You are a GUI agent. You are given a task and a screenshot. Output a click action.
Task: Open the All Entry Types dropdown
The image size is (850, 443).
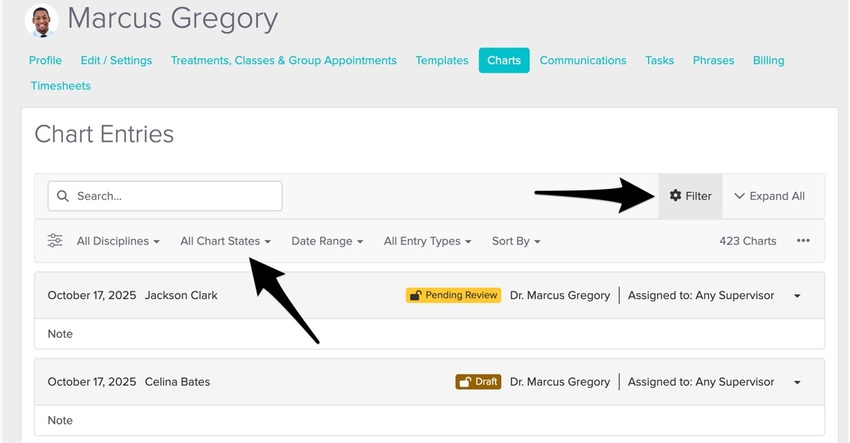click(x=427, y=241)
